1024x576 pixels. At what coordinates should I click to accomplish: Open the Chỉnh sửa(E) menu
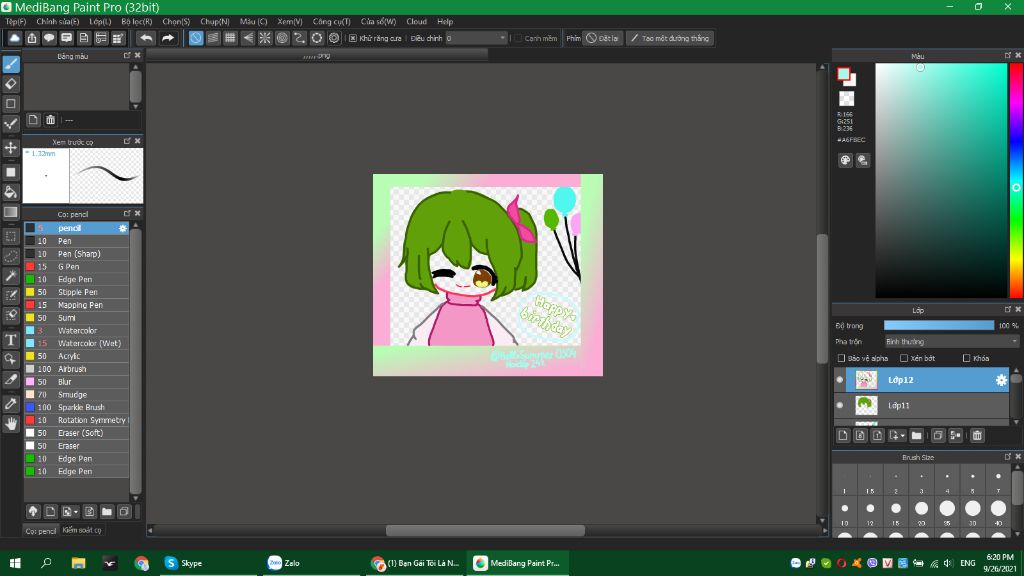[x=57, y=22]
